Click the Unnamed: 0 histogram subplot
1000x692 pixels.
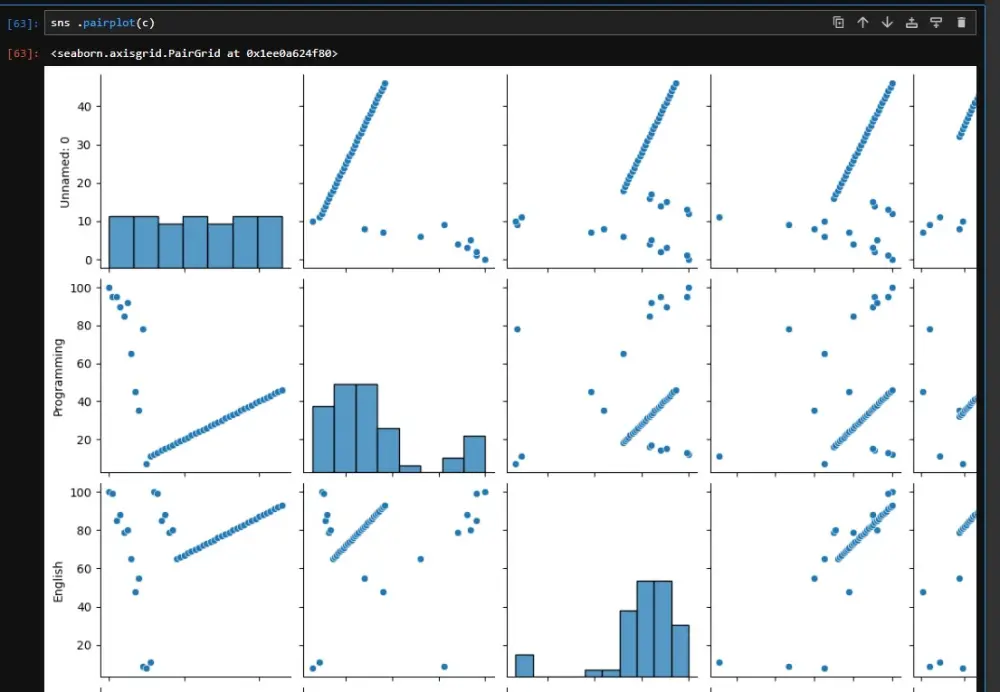tap(196, 171)
